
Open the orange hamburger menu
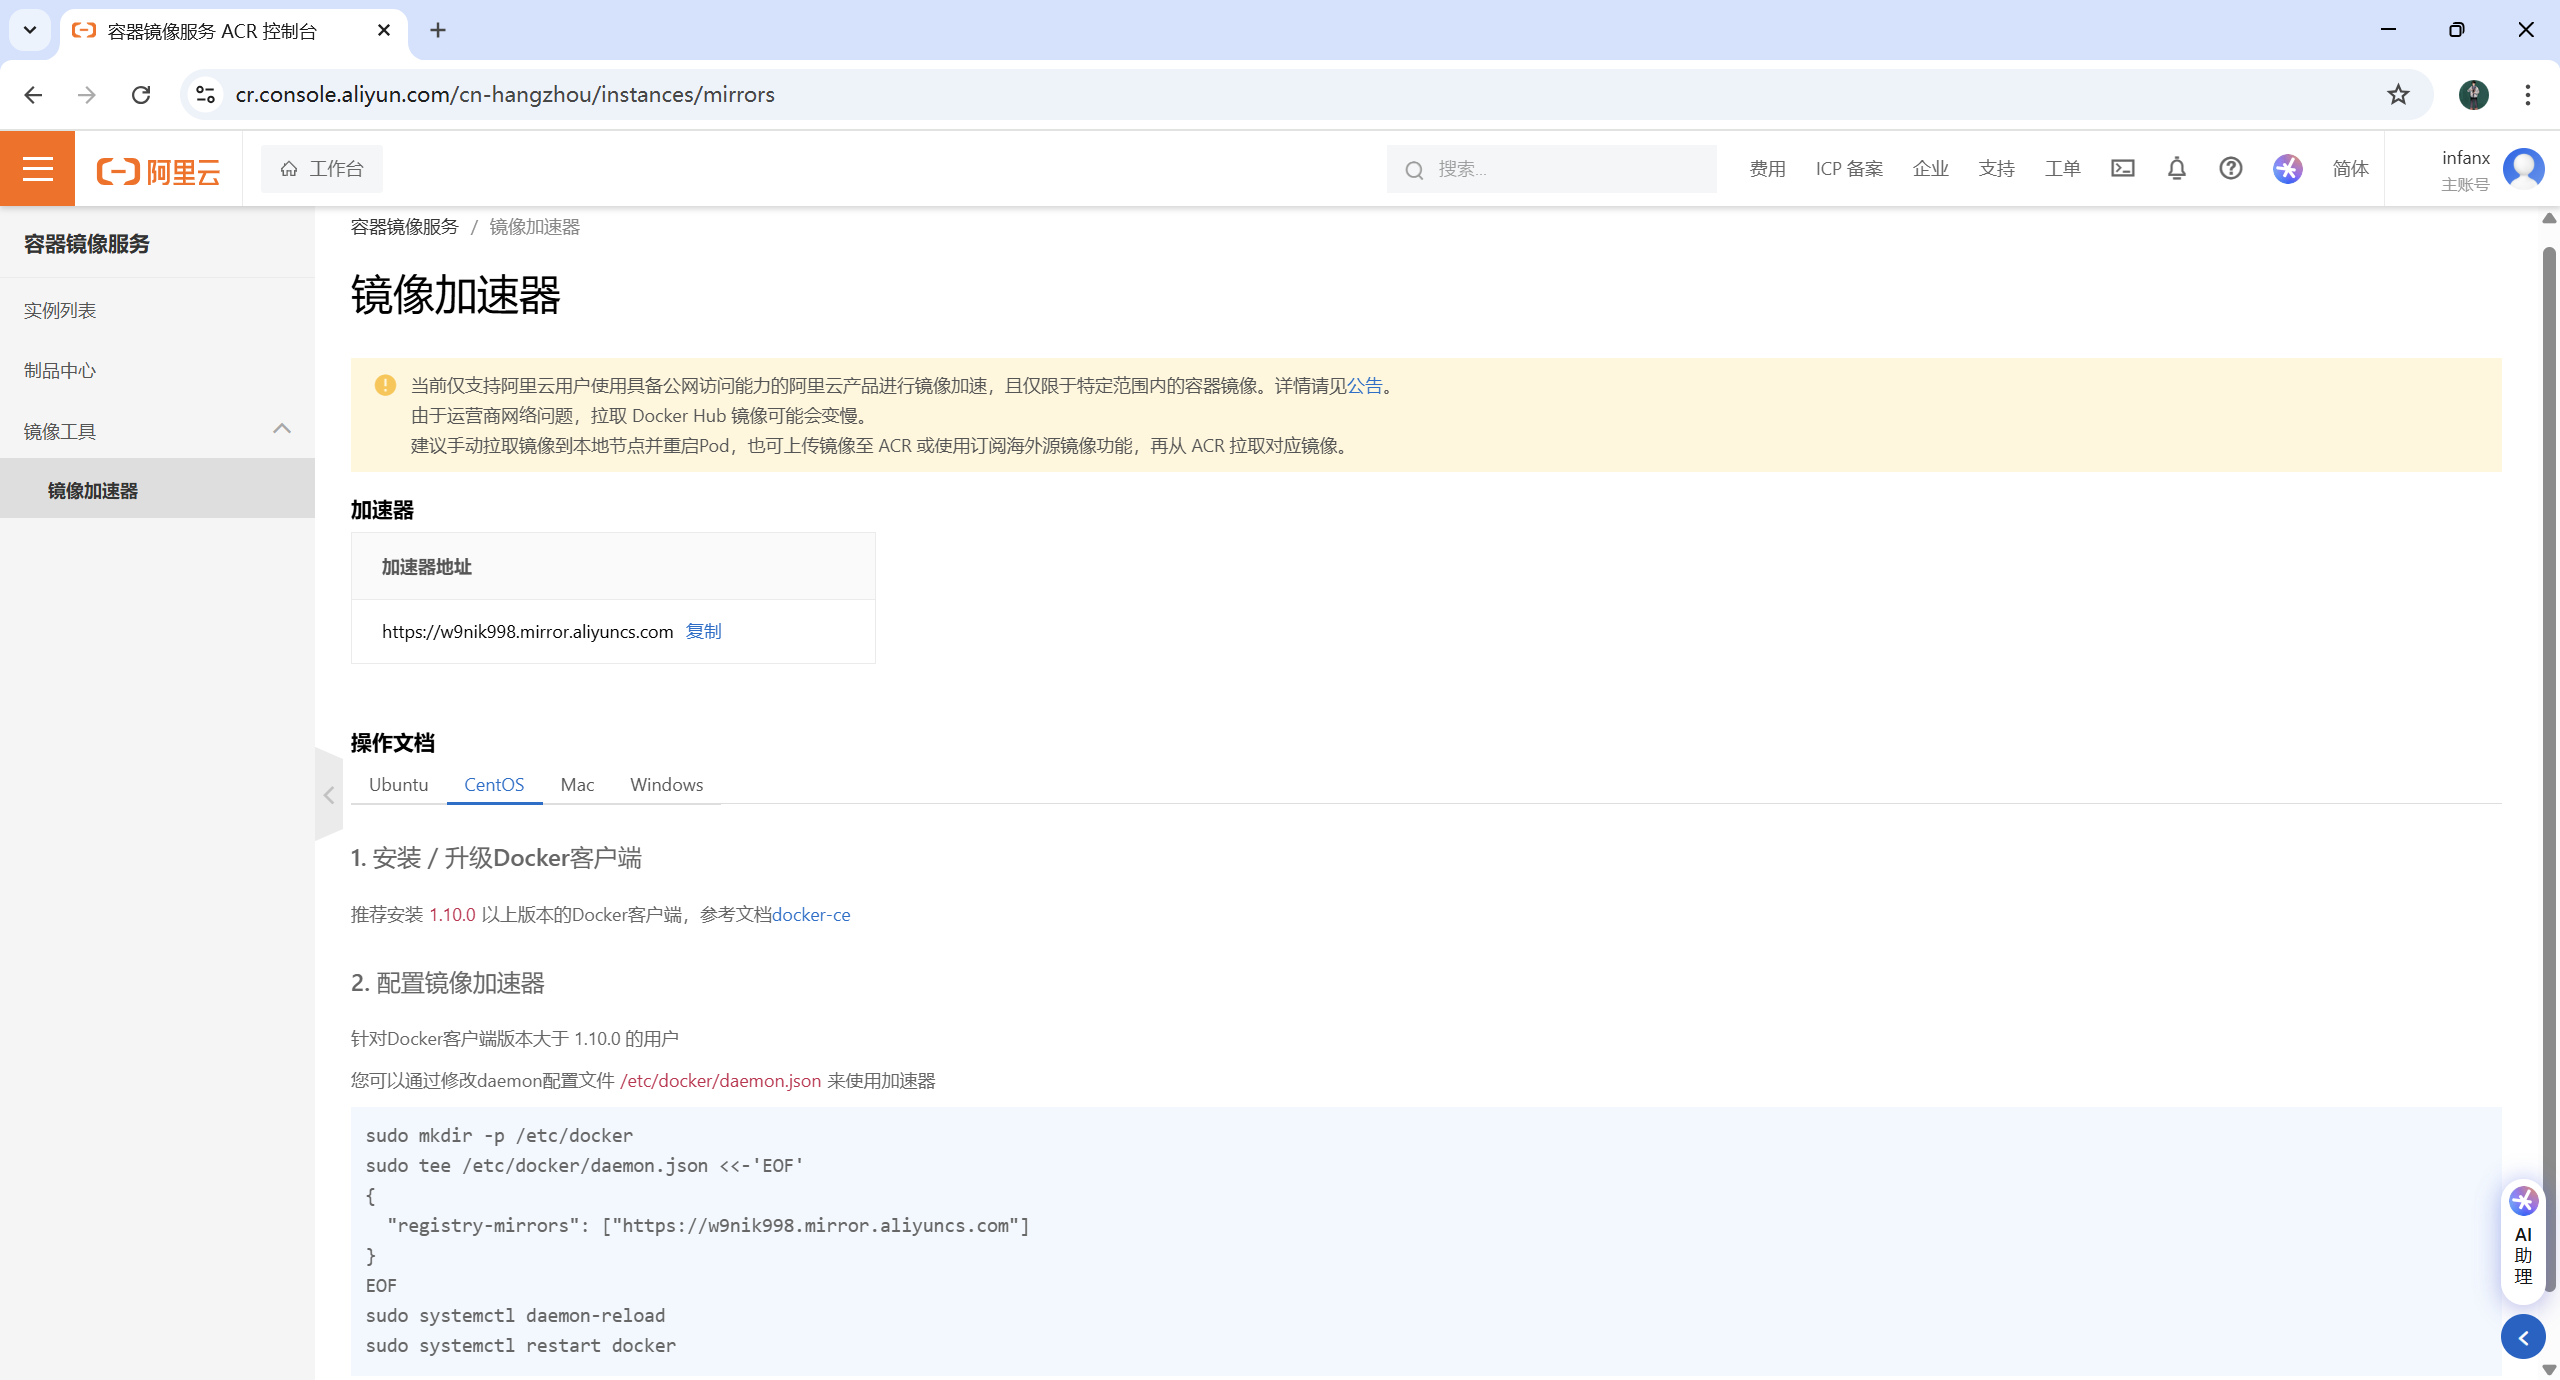point(37,169)
